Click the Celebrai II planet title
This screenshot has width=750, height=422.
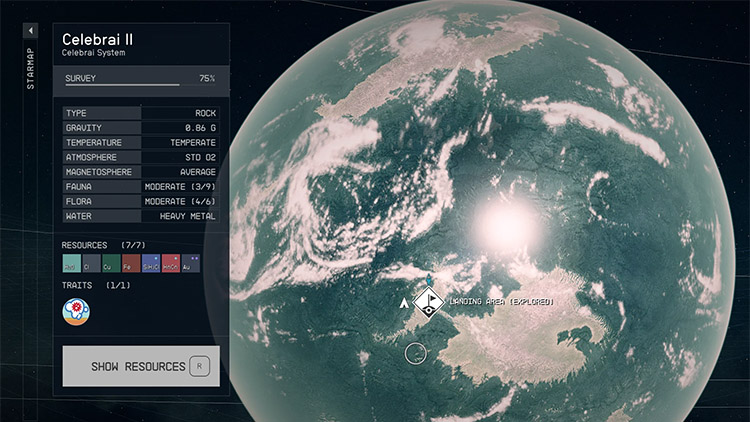click(98, 39)
